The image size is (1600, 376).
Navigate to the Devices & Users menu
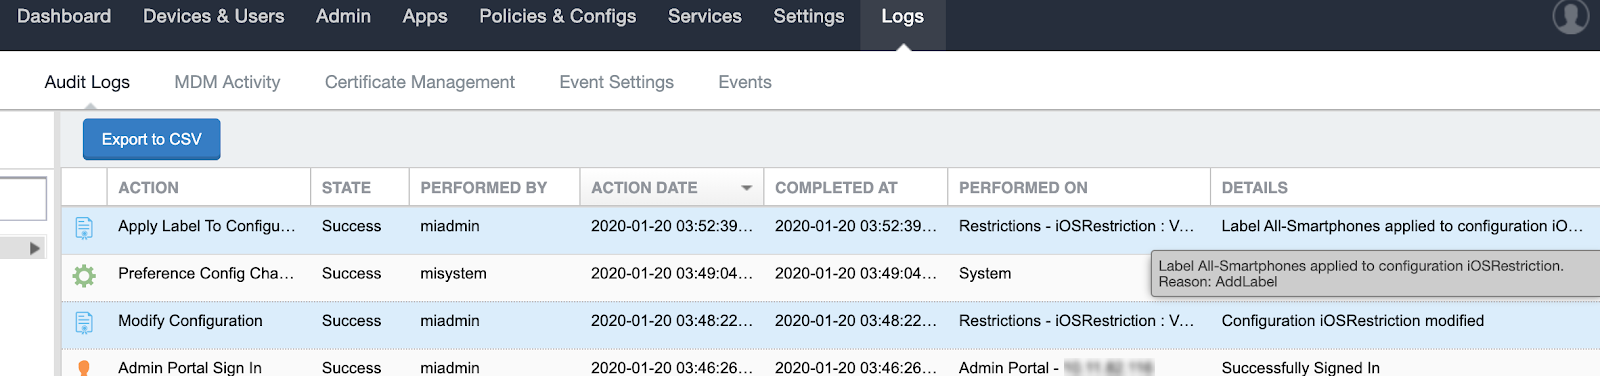[x=213, y=16]
